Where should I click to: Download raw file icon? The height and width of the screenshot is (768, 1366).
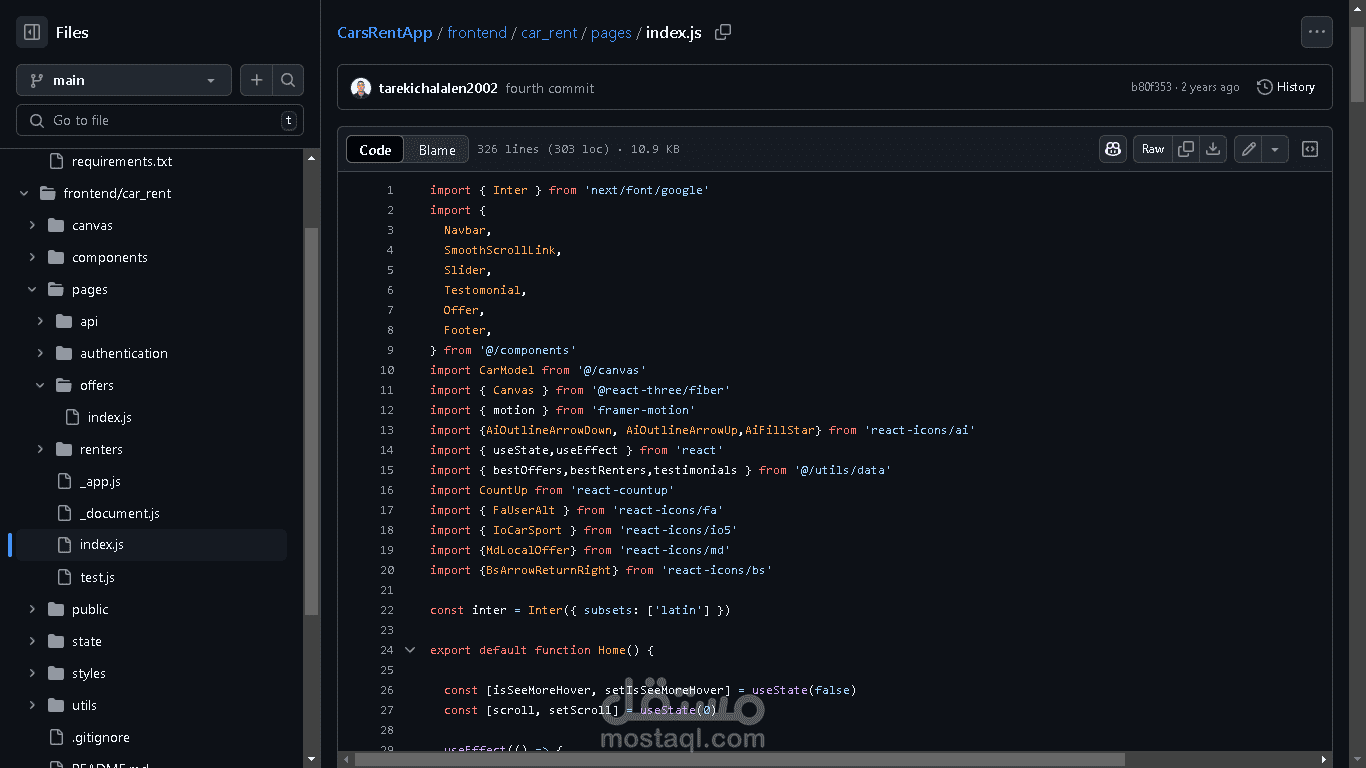pyautogui.click(x=1213, y=149)
